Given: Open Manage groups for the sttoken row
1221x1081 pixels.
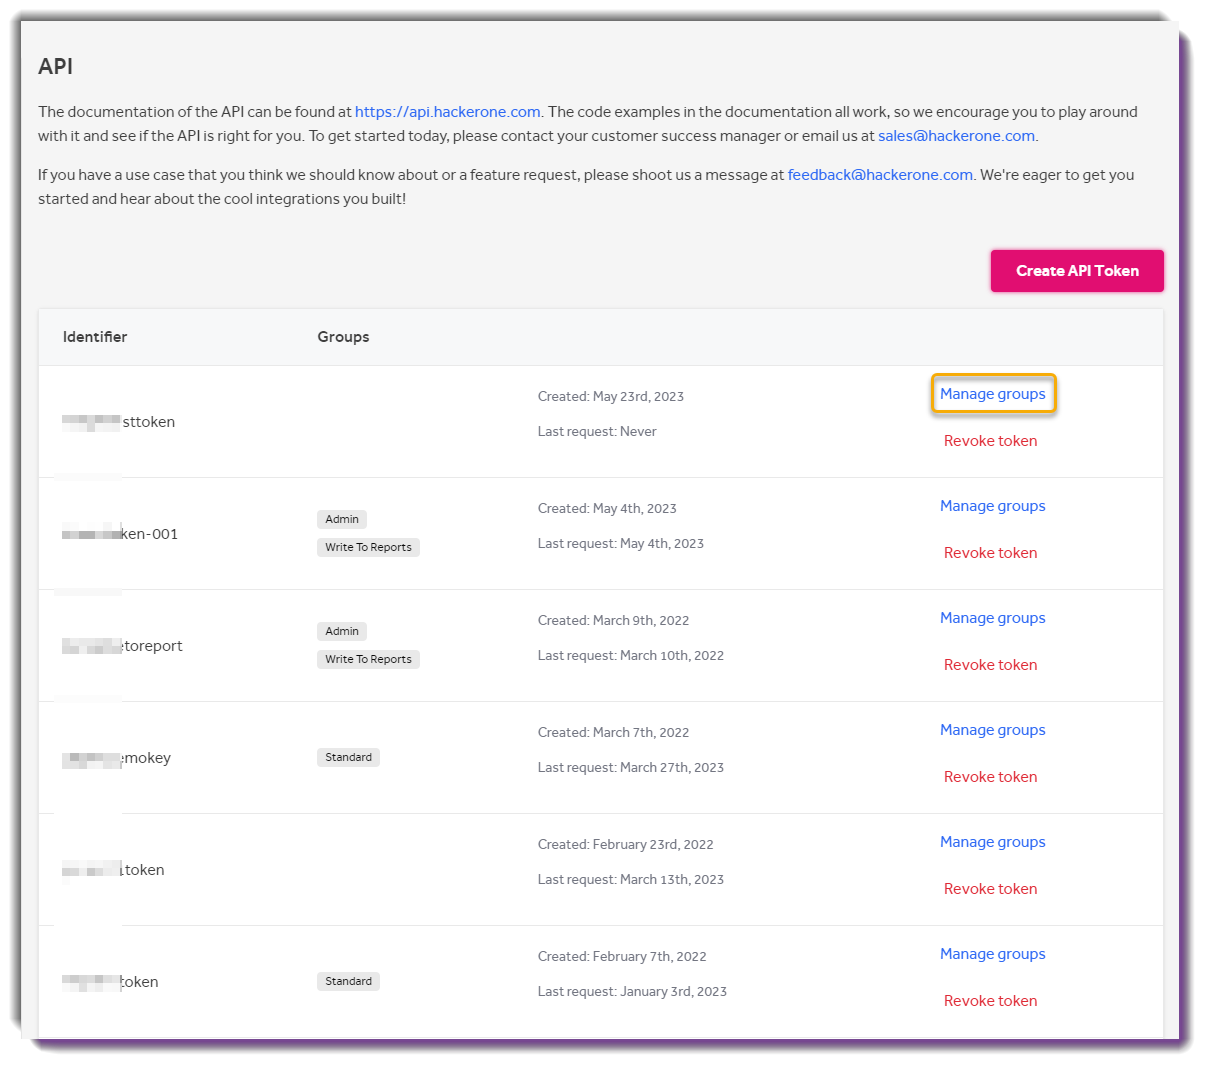Looking at the screenshot, I should [x=993, y=394].
